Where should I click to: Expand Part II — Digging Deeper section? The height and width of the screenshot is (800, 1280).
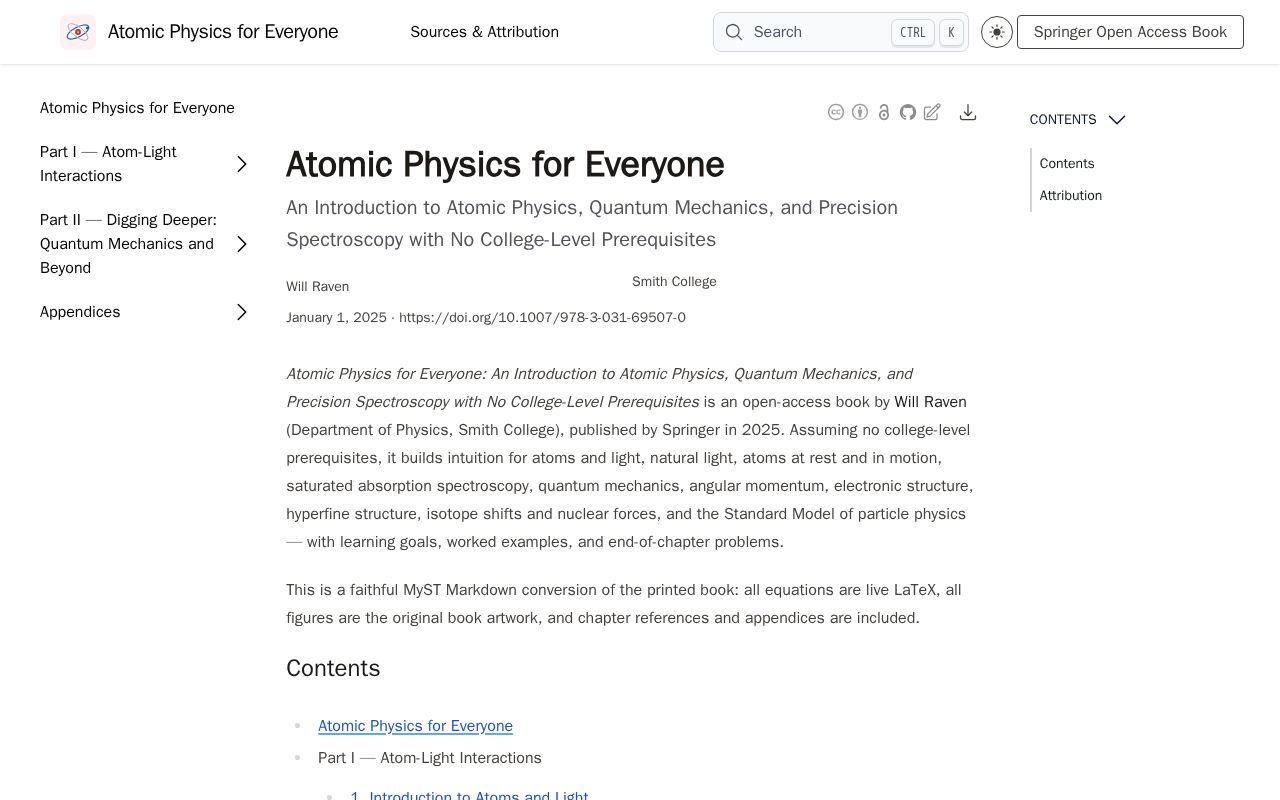pyautogui.click(x=242, y=244)
